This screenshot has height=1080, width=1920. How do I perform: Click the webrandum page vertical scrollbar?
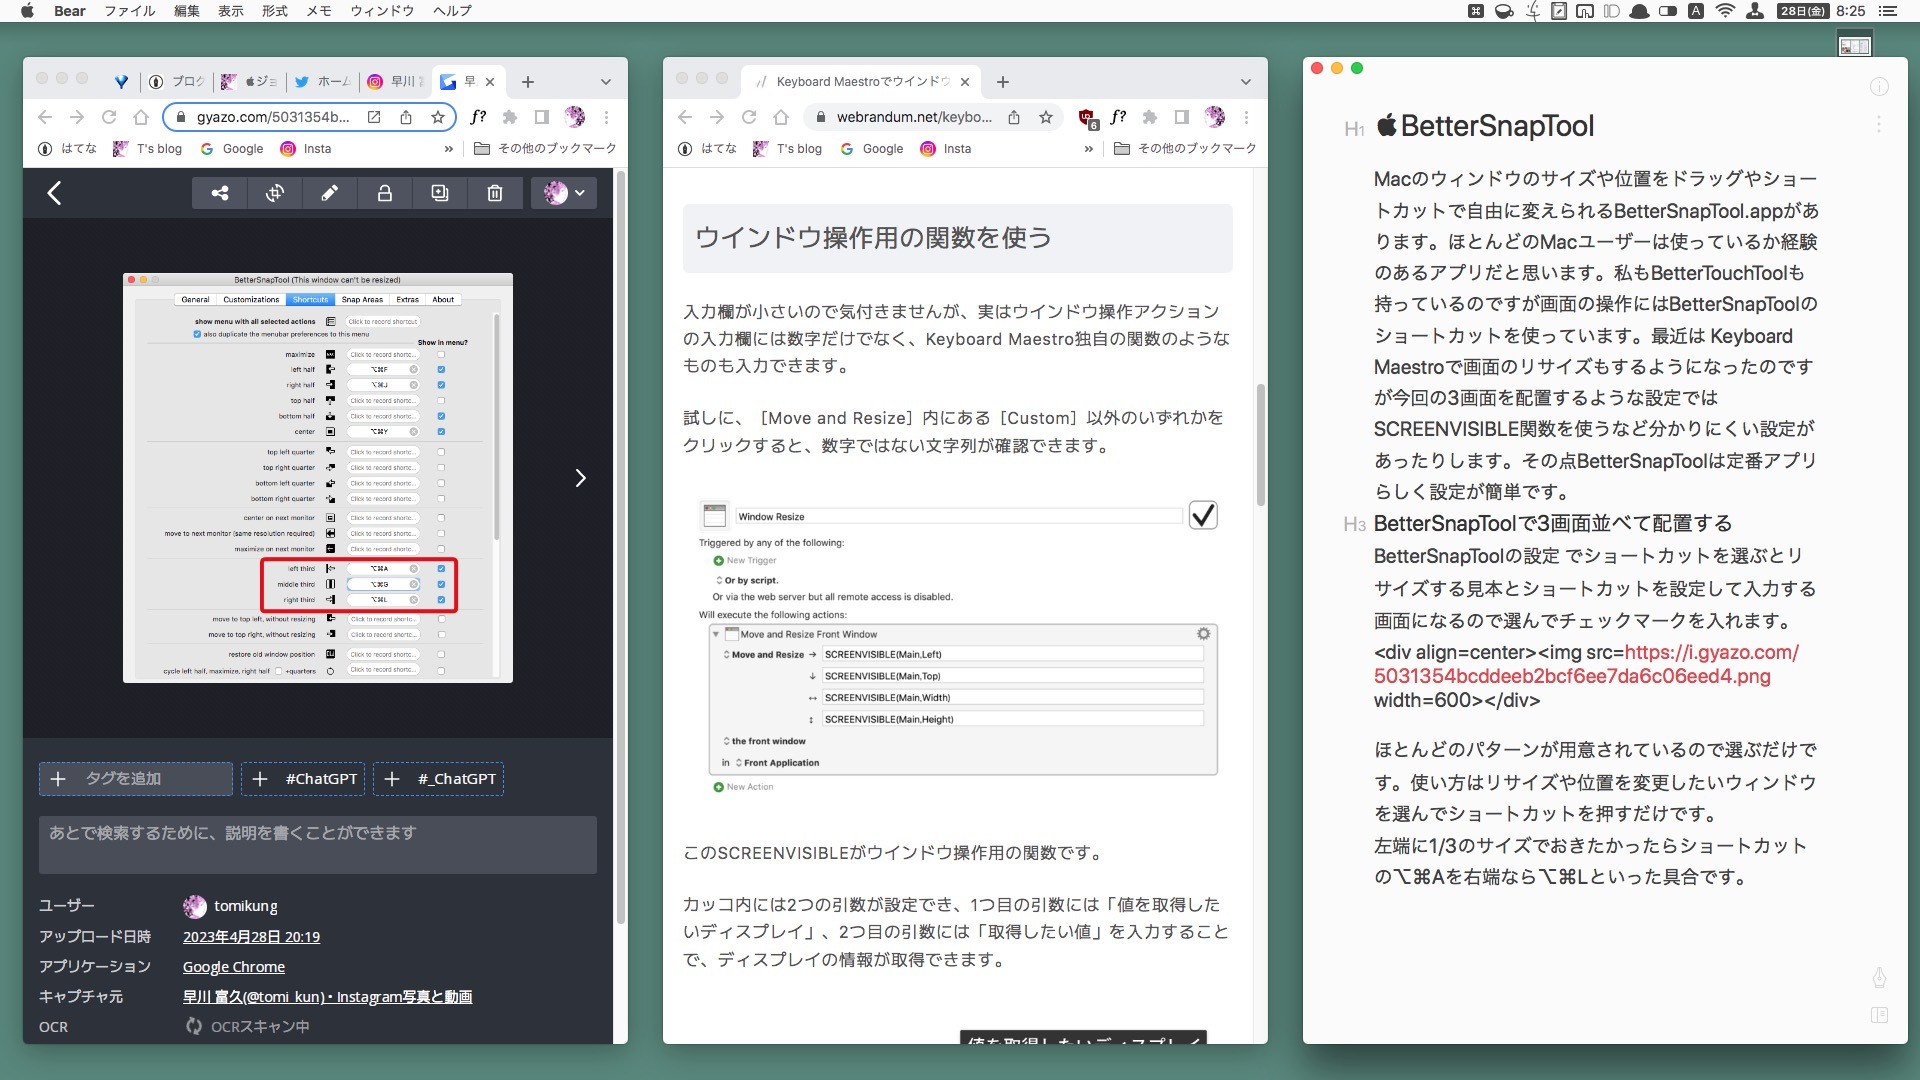click(1260, 445)
